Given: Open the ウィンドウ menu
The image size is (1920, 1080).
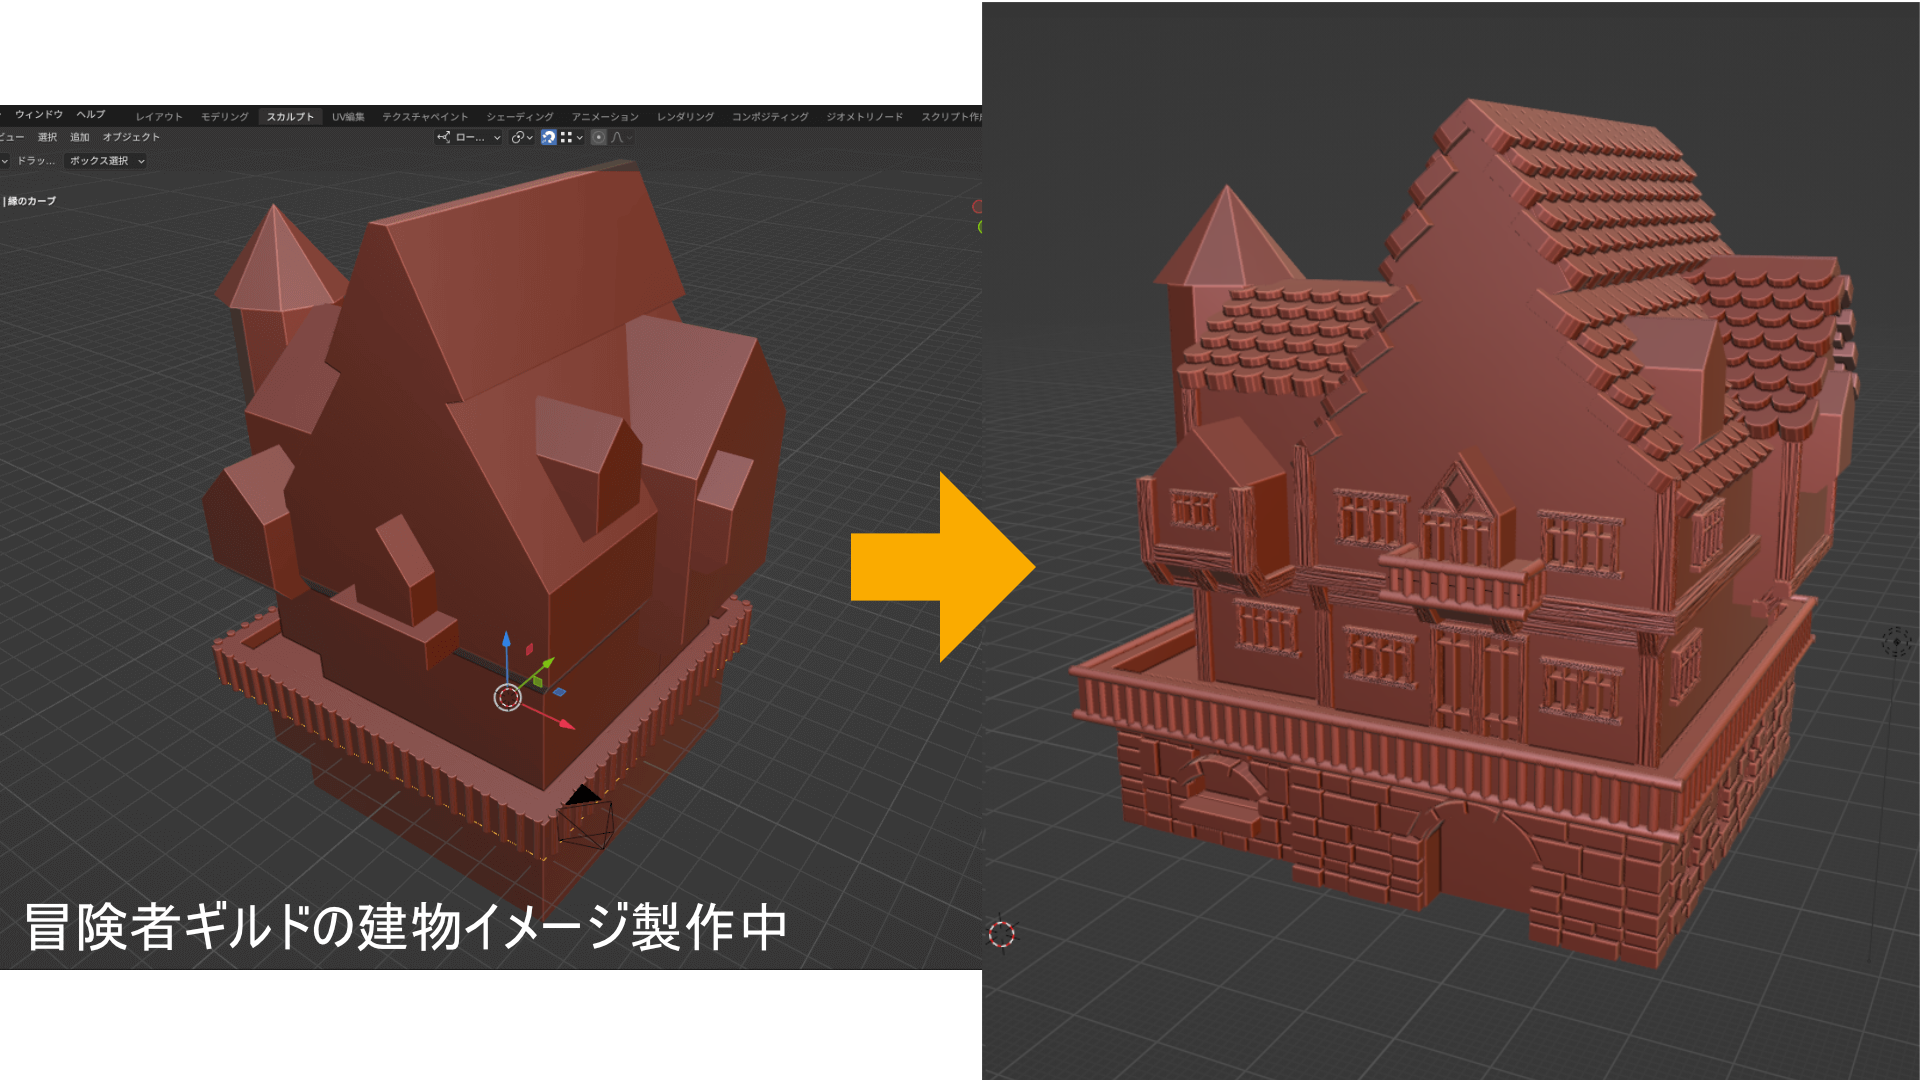Looking at the screenshot, I should click(x=39, y=115).
